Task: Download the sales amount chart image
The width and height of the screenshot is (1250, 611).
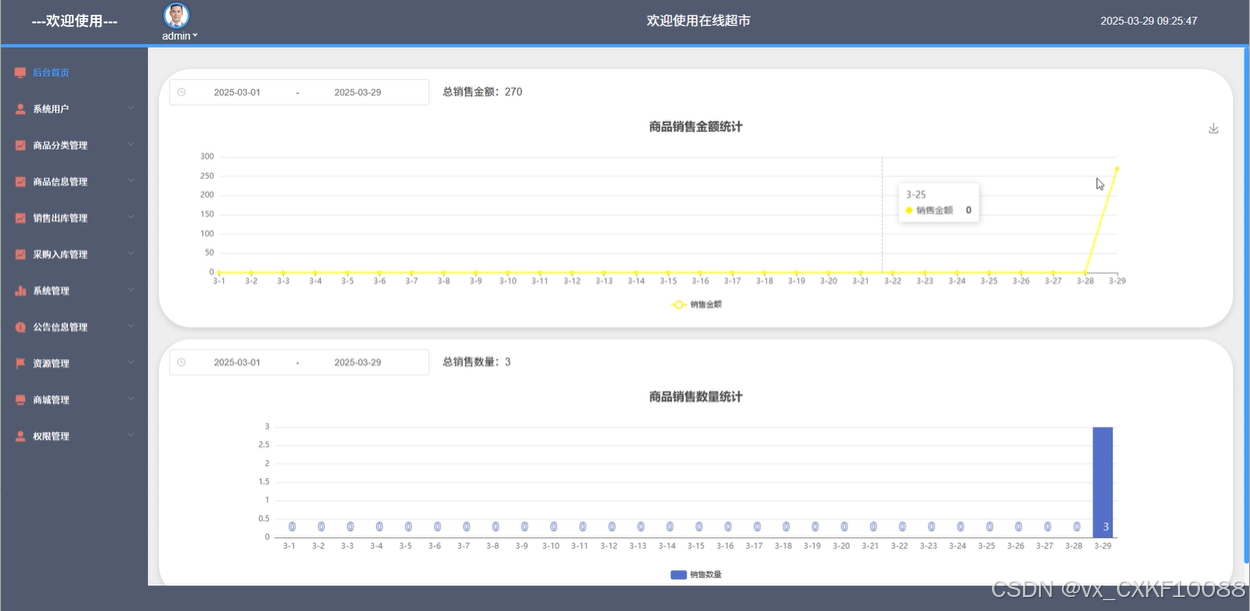Action: [x=1213, y=128]
